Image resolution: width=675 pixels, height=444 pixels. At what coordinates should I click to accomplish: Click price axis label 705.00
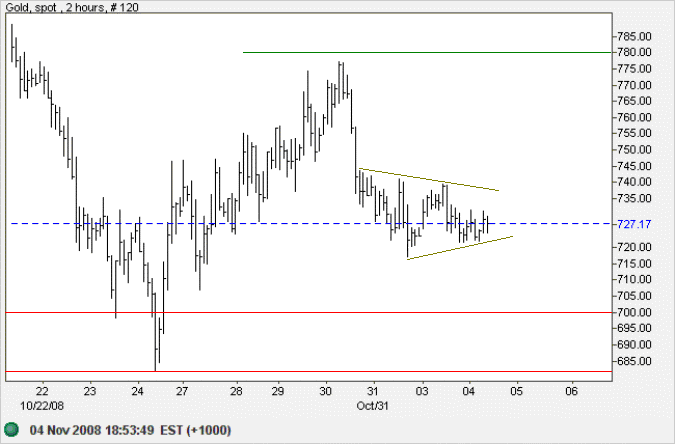coord(634,296)
